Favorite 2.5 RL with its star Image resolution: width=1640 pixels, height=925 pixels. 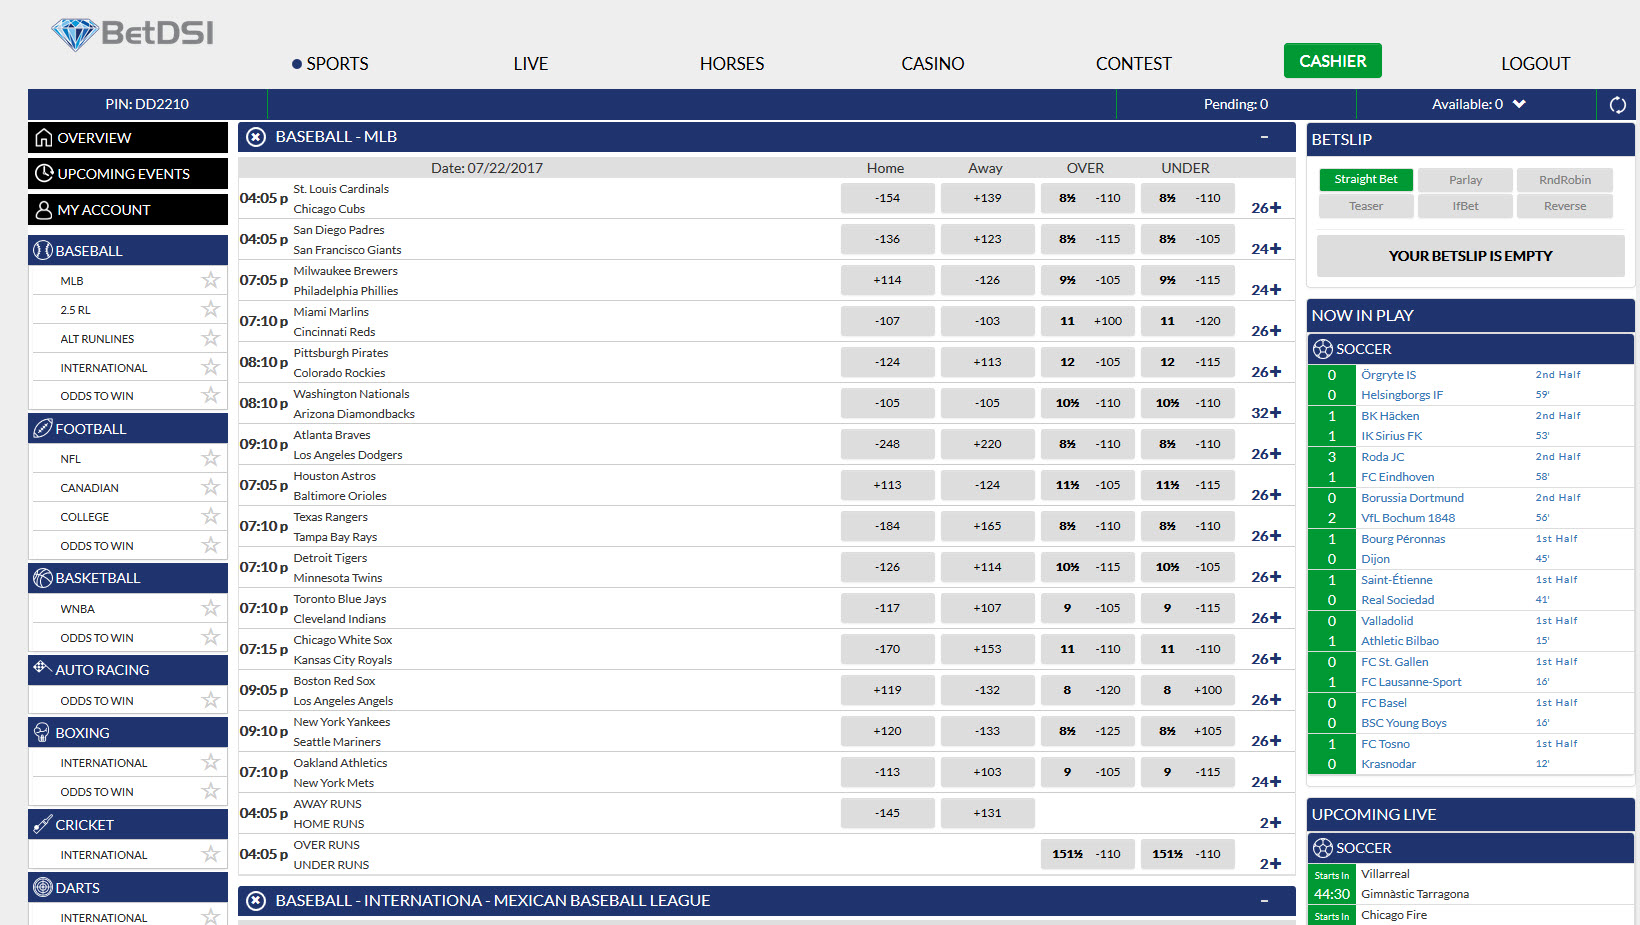210,309
